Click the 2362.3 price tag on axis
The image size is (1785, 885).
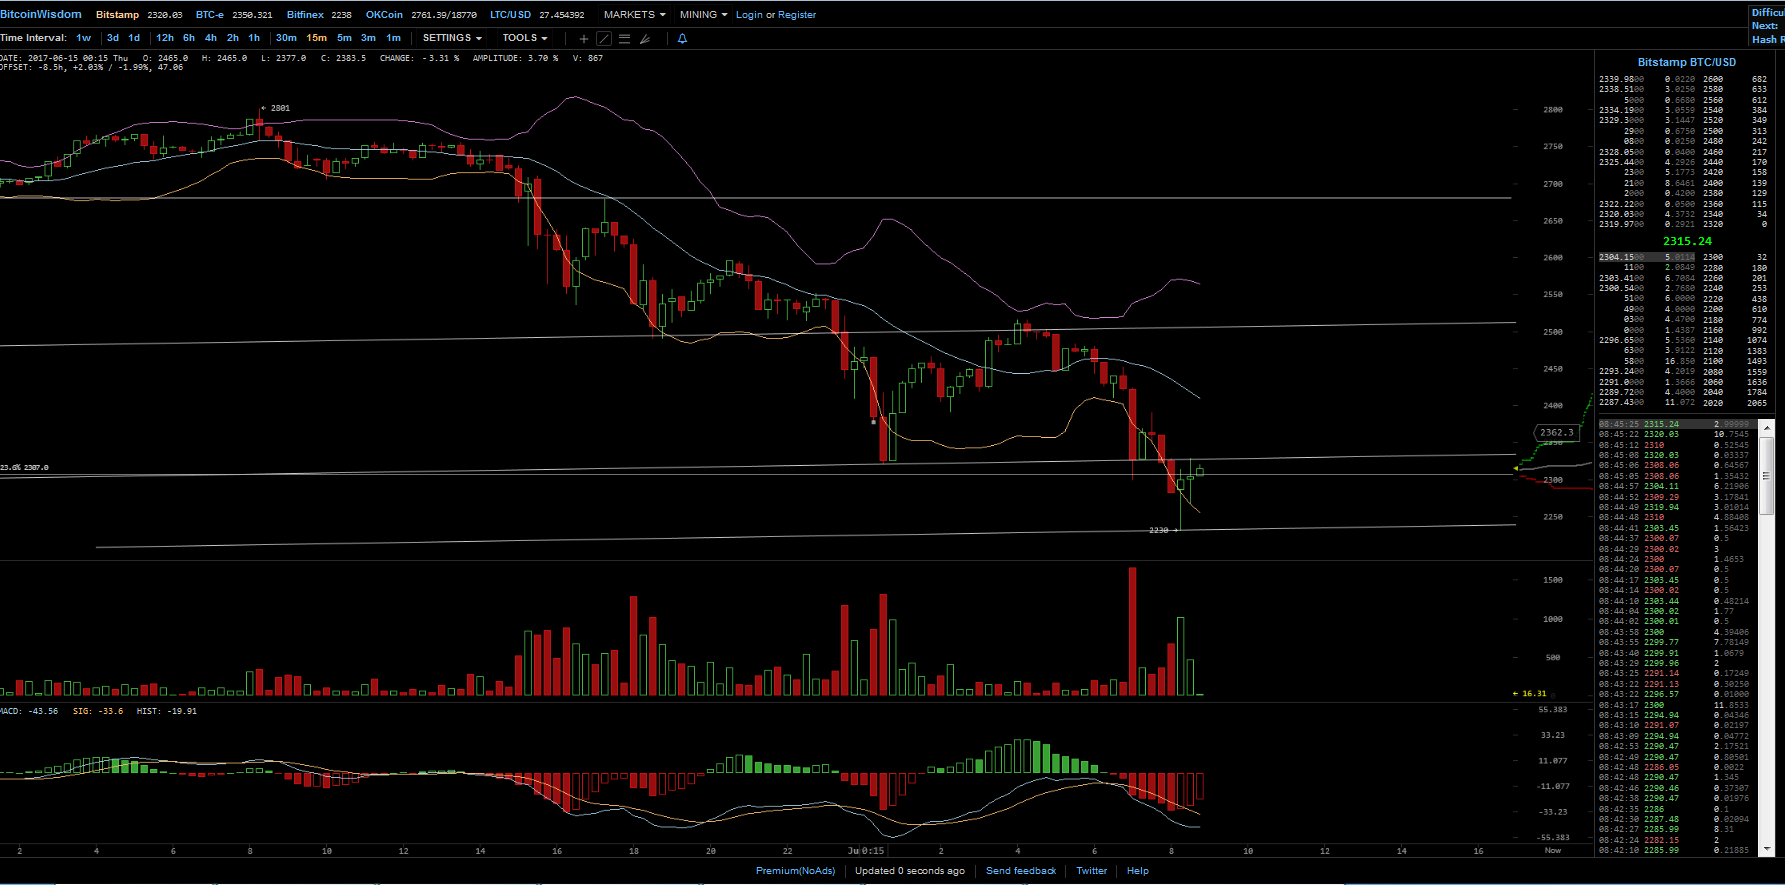click(x=1556, y=433)
